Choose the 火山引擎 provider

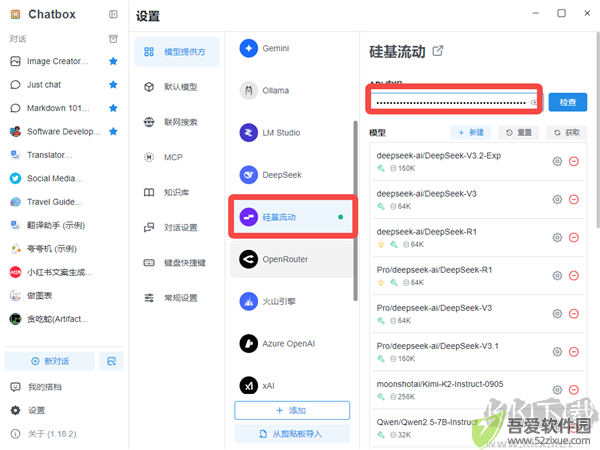291,302
